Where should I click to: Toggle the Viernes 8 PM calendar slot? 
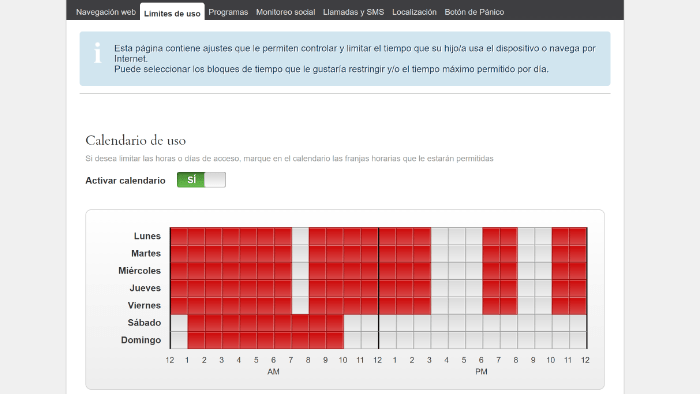tap(526, 305)
